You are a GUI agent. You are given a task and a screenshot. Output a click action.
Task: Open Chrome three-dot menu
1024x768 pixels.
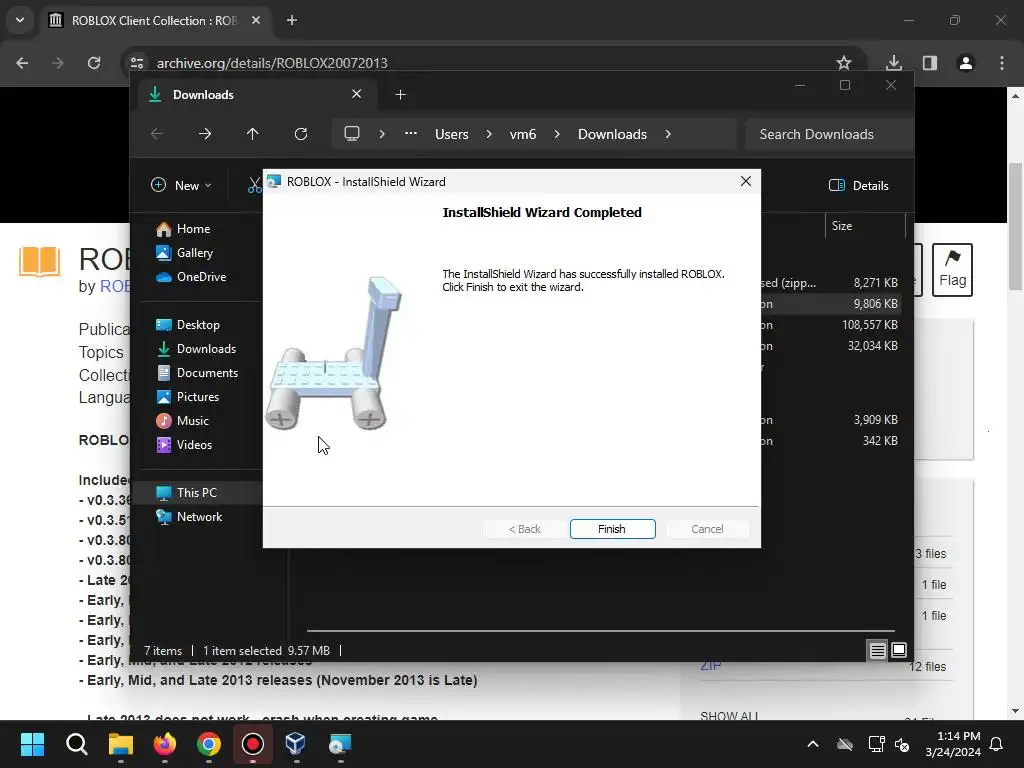pos(1002,63)
